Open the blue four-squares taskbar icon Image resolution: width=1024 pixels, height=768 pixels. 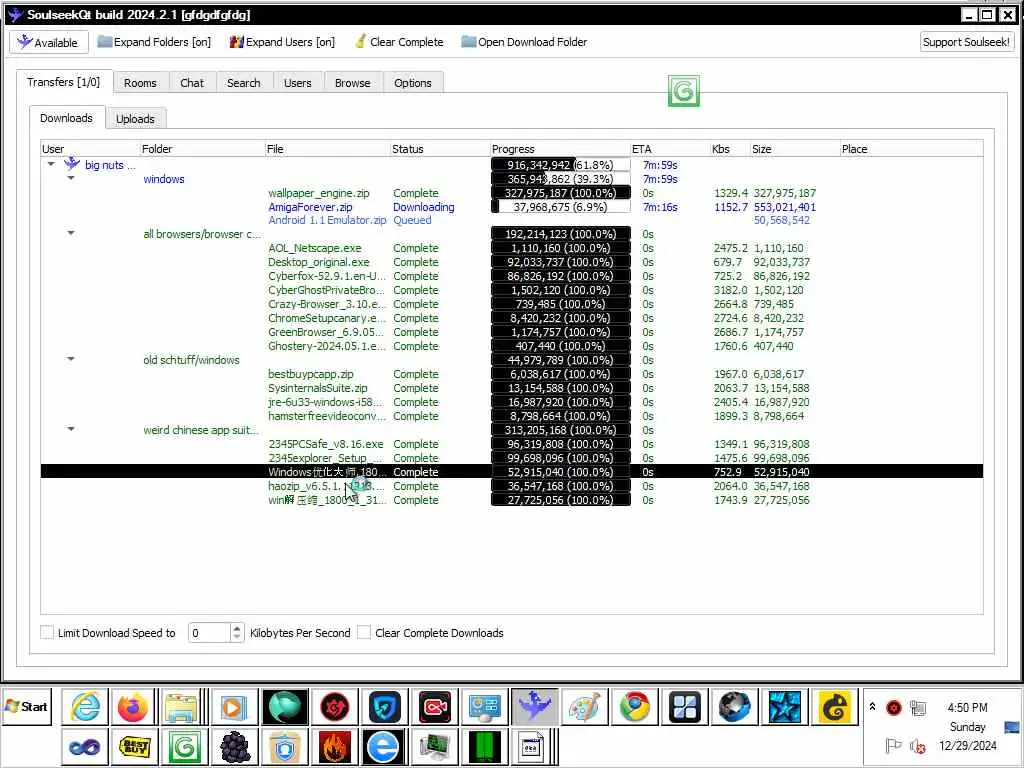[x=684, y=707]
